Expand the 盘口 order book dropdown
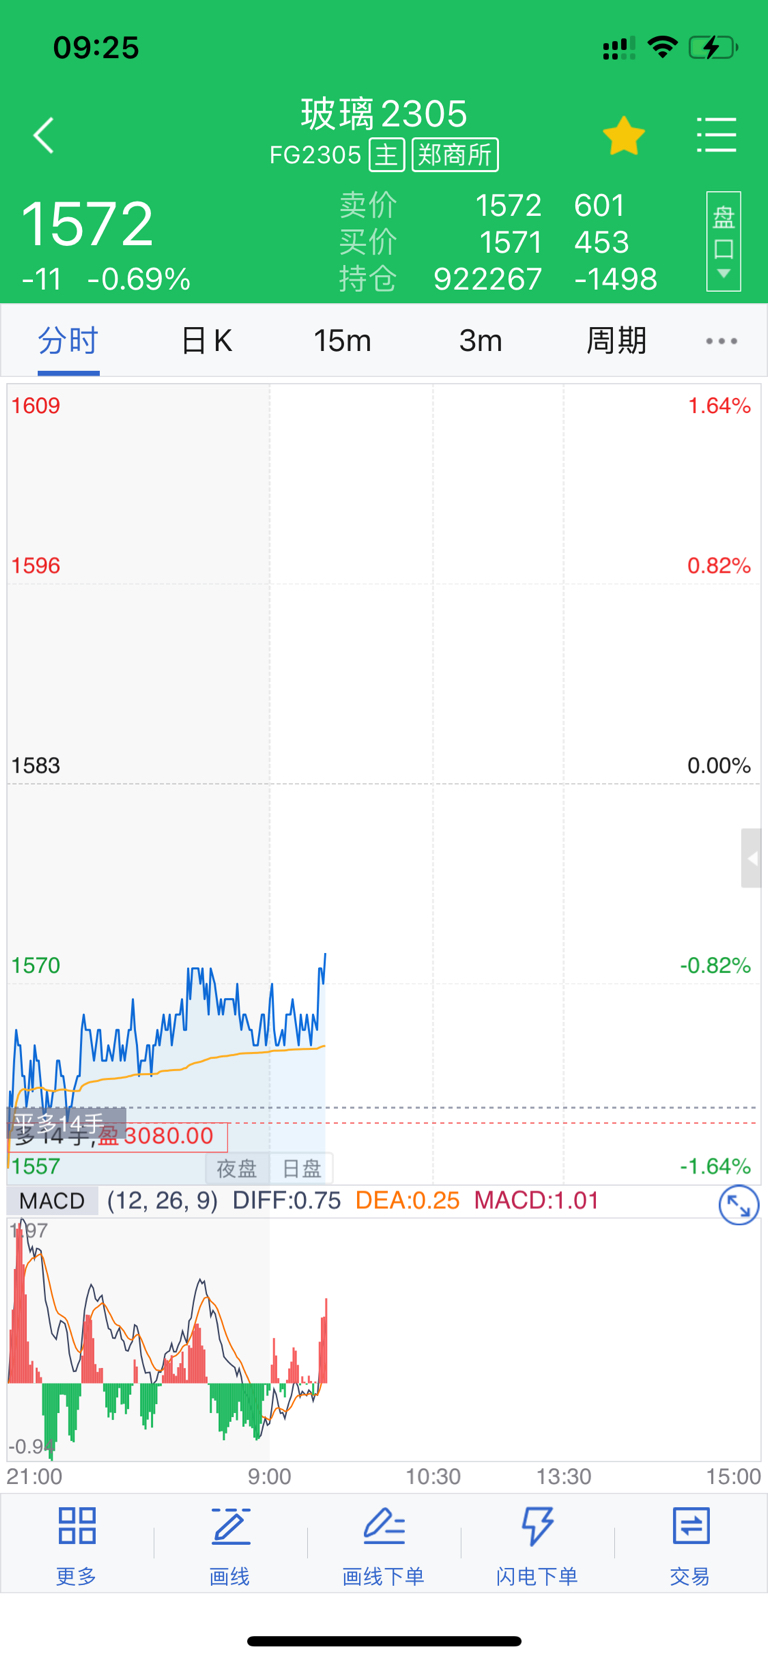Image resolution: width=768 pixels, height=1663 pixels. click(723, 241)
